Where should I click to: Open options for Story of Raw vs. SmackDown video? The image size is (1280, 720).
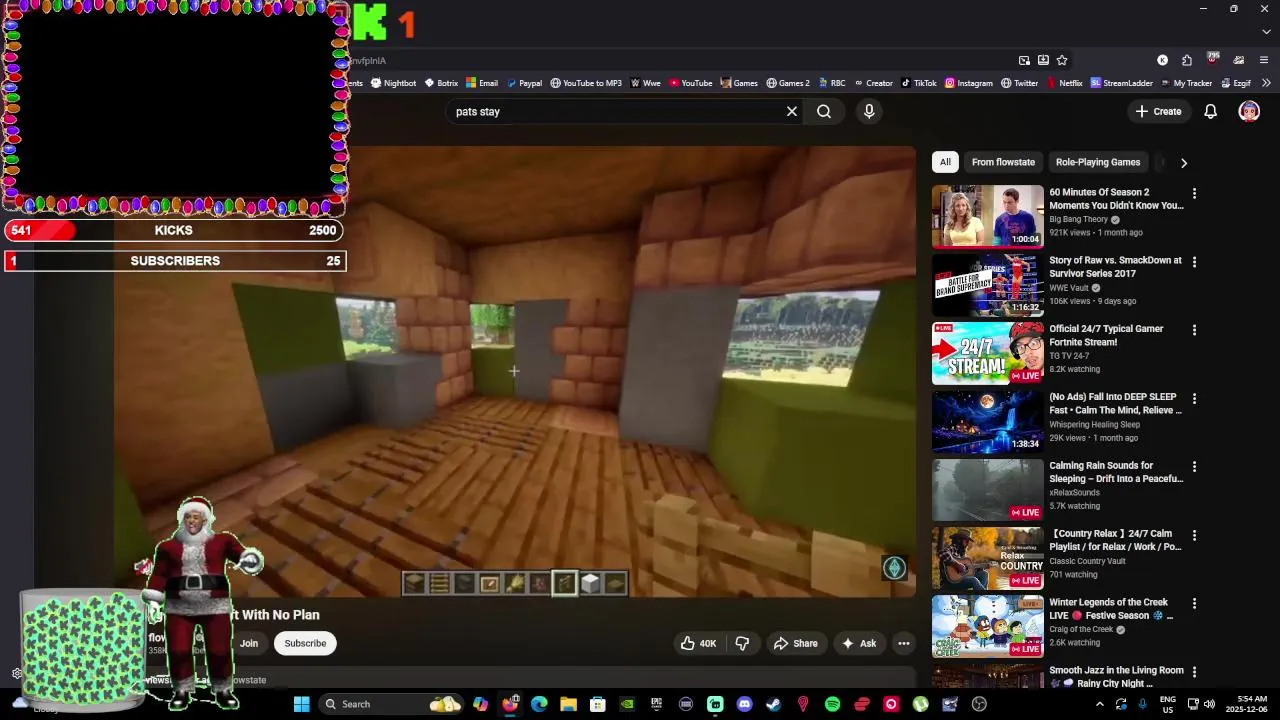coord(1194,262)
